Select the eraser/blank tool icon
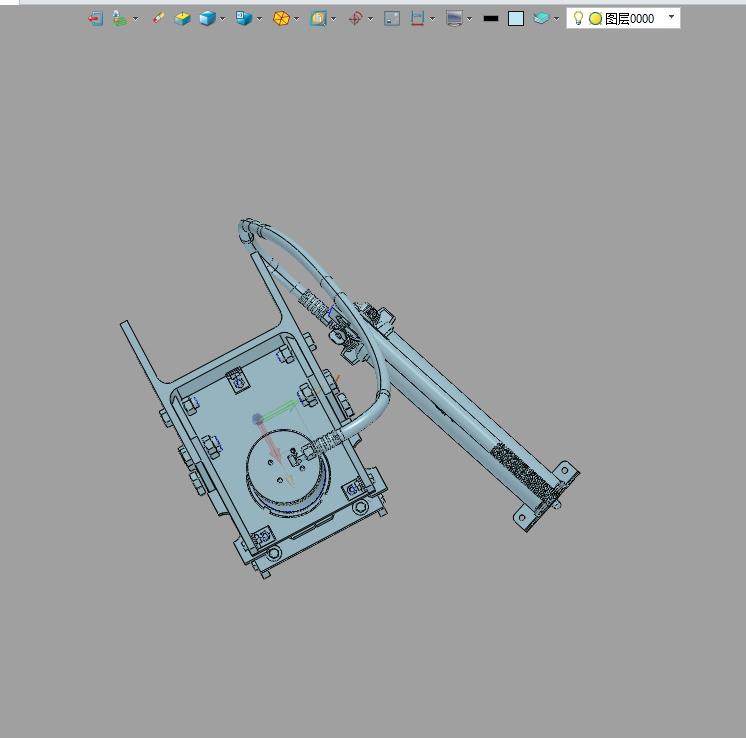This screenshot has height=738, width=746. 158,18
